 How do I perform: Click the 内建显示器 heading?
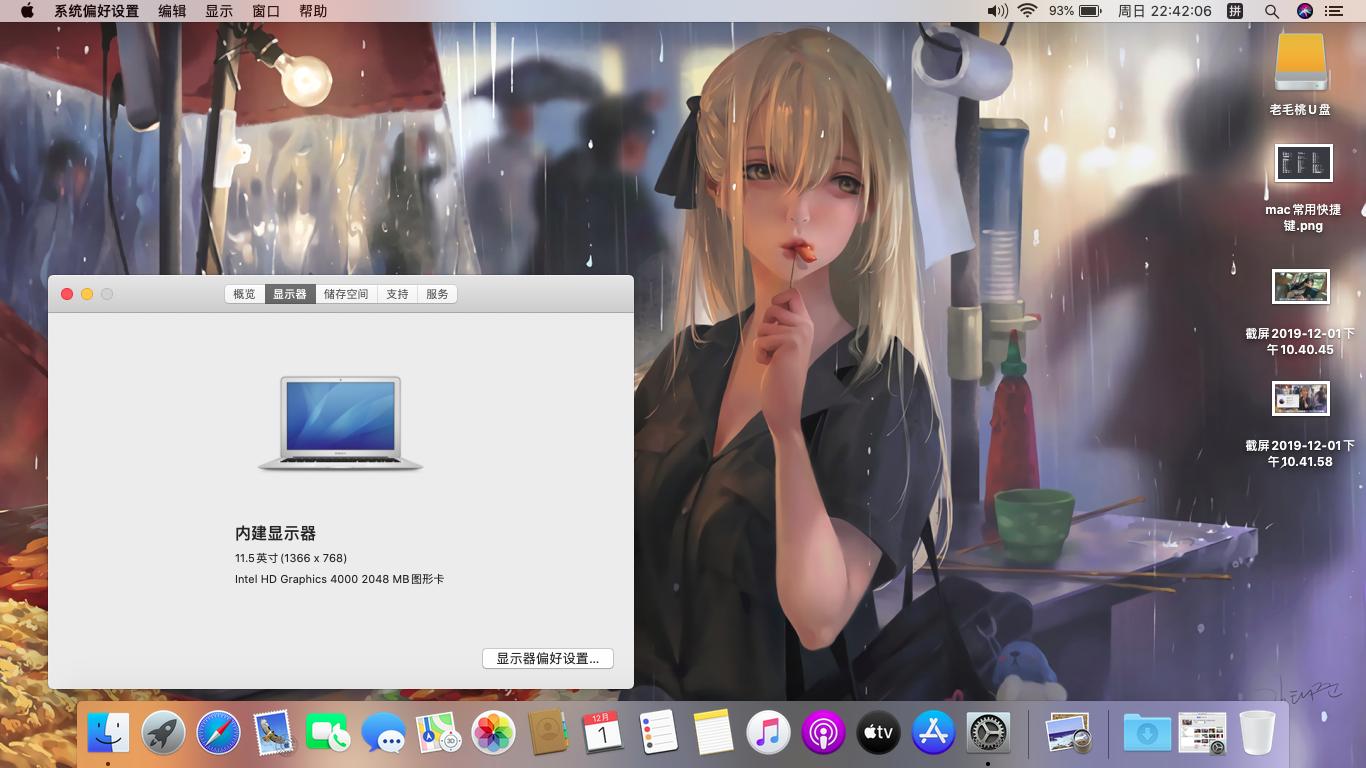pyautogui.click(x=276, y=534)
